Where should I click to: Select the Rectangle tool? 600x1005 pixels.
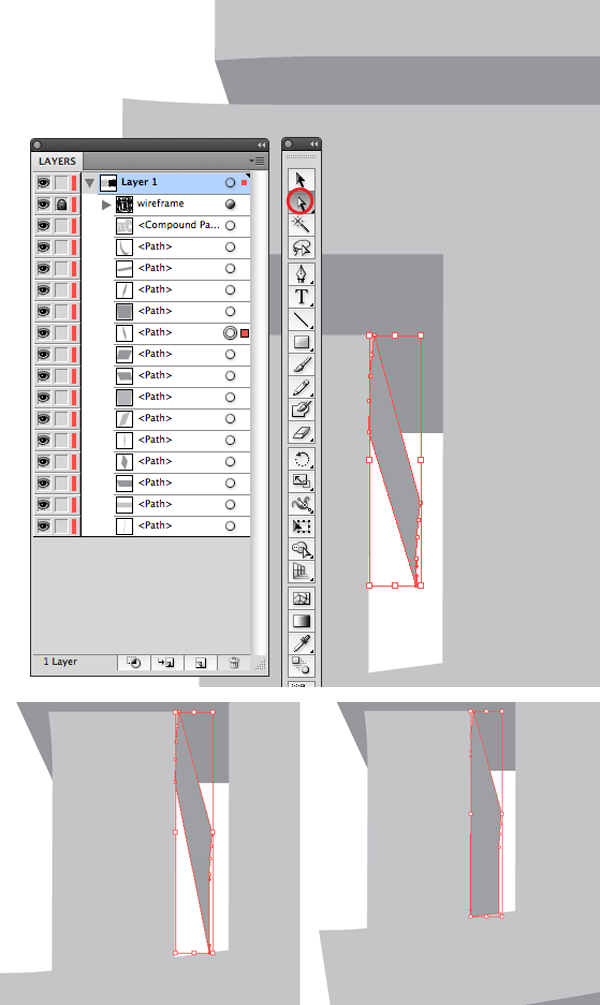(x=301, y=342)
